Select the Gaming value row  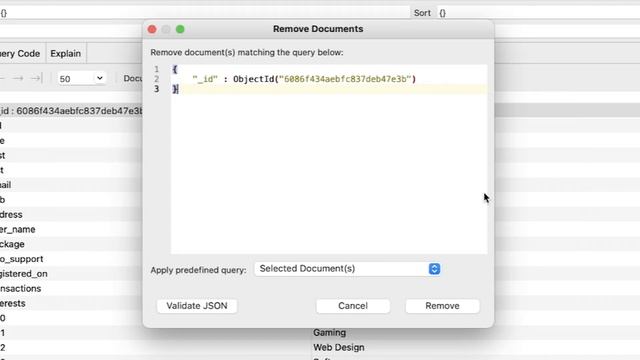pos(329,333)
